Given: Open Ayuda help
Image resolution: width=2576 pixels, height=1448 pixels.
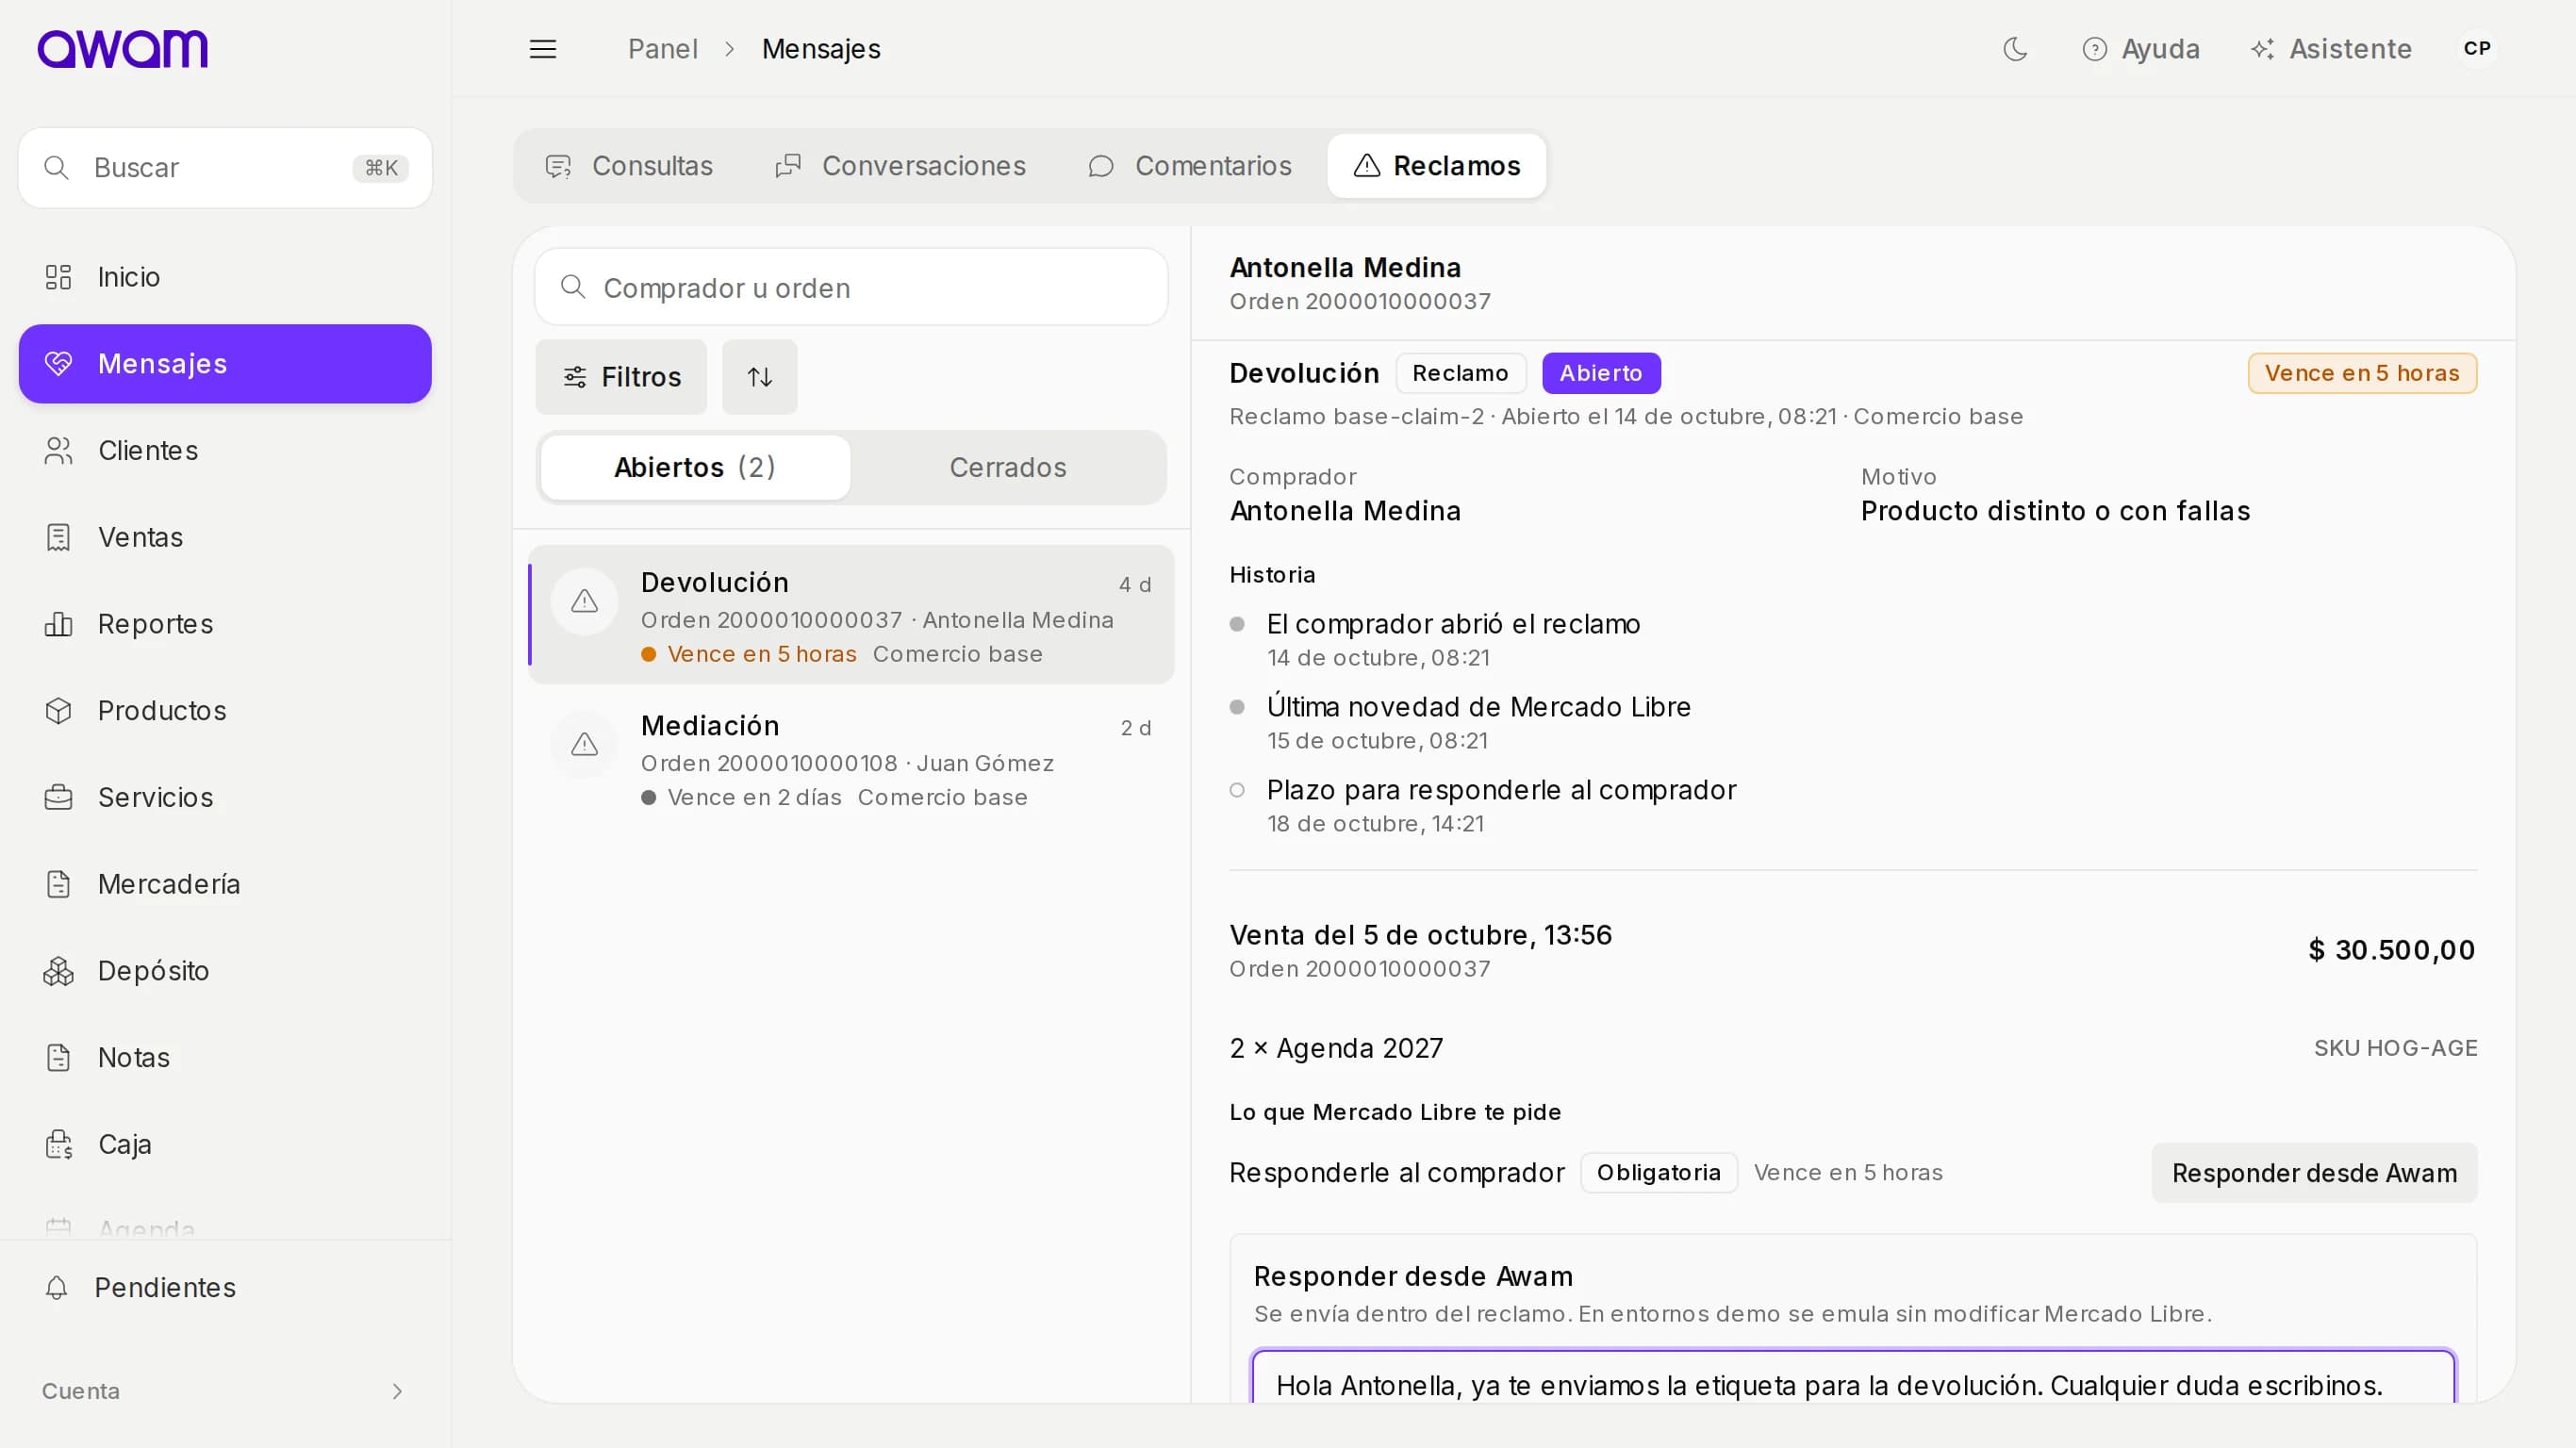Looking at the screenshot, I should coord(2141,48).
